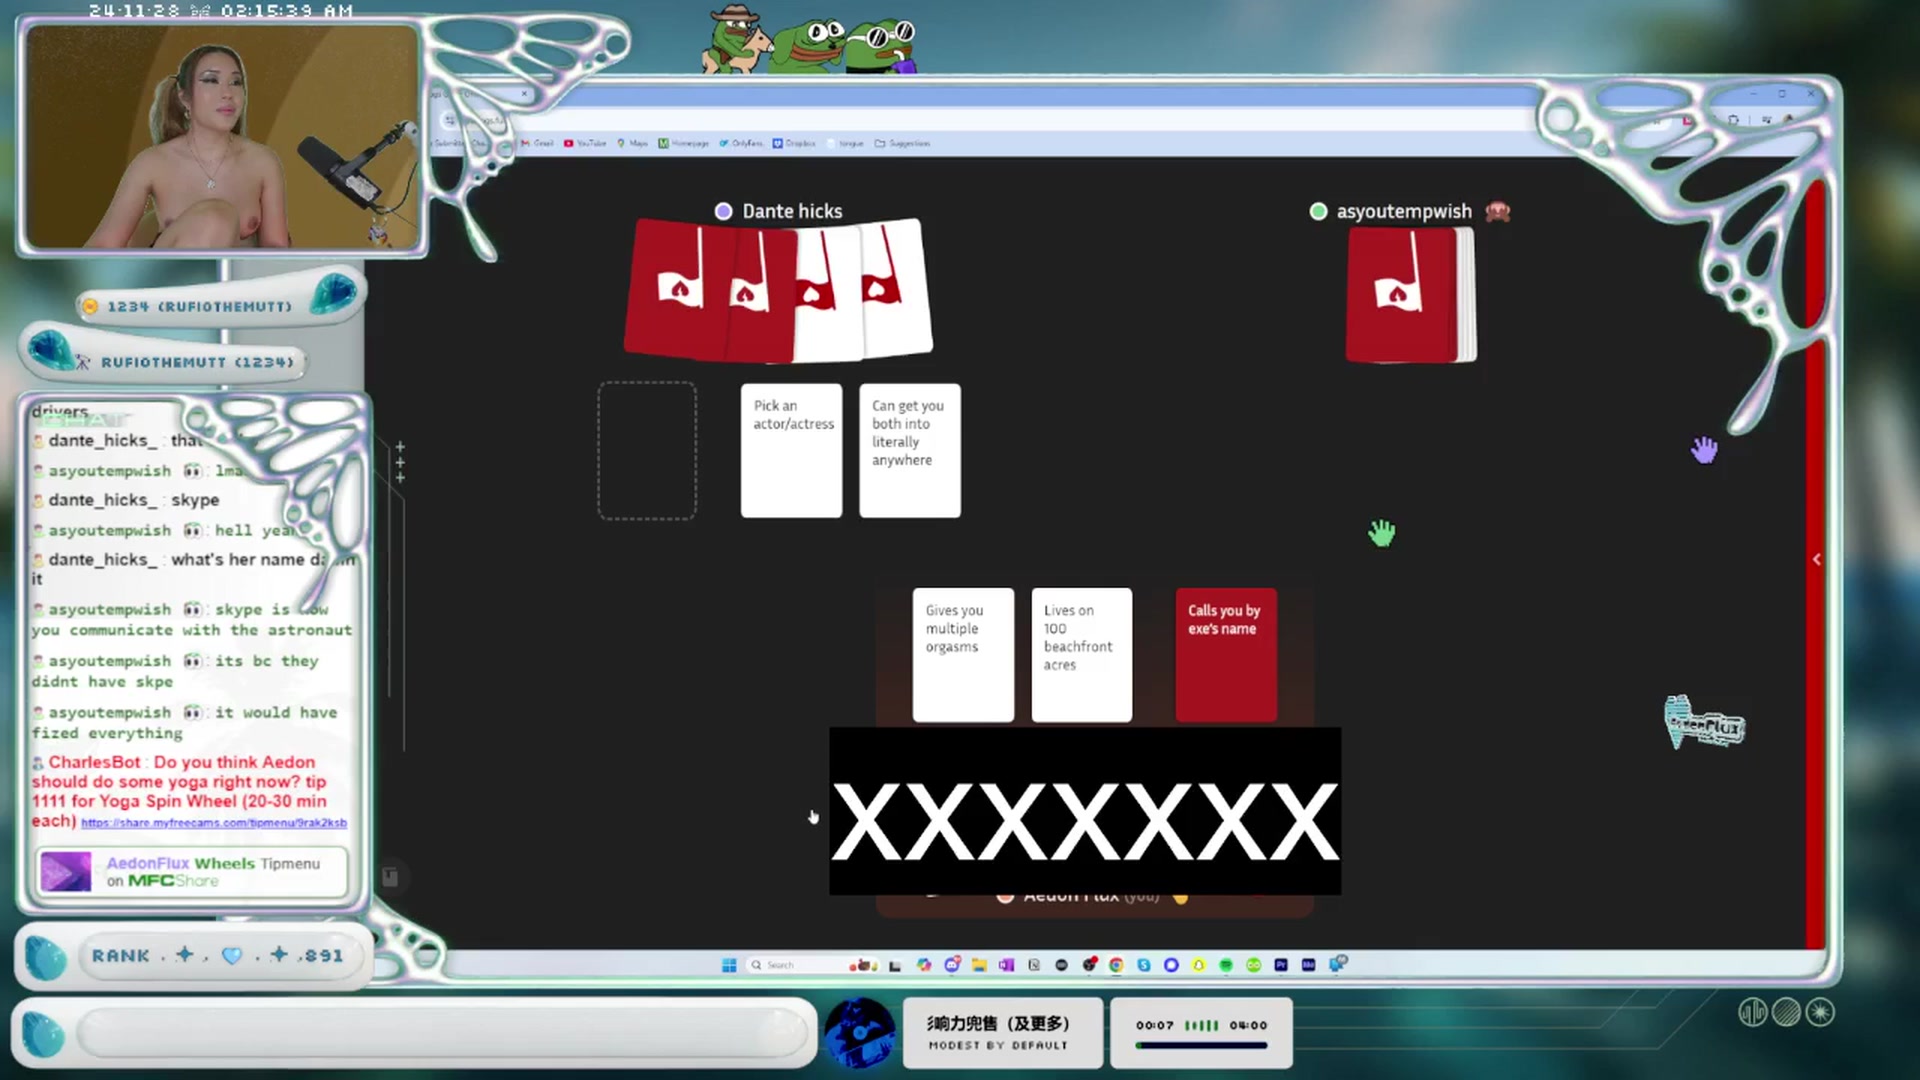Screen dimensions: 1920x1080
Task: Click the album art thumbnail in music widget
Action: [x=859, y=1032]
